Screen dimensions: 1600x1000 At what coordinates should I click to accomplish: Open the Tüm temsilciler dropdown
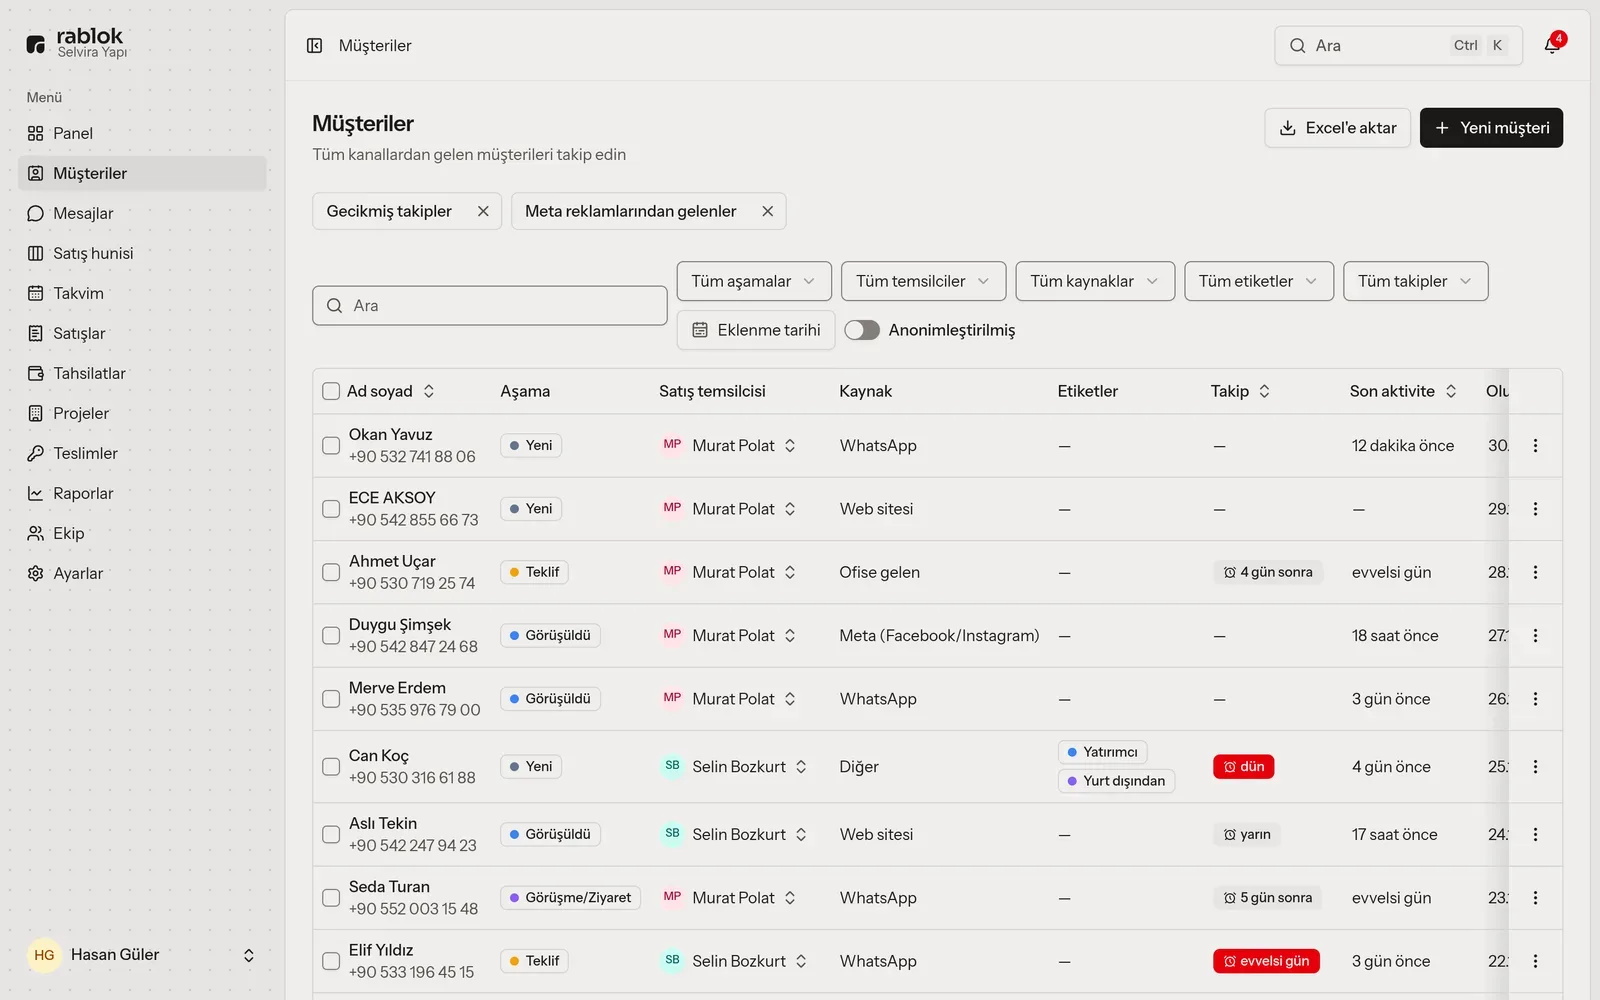[x=923, y=281]
